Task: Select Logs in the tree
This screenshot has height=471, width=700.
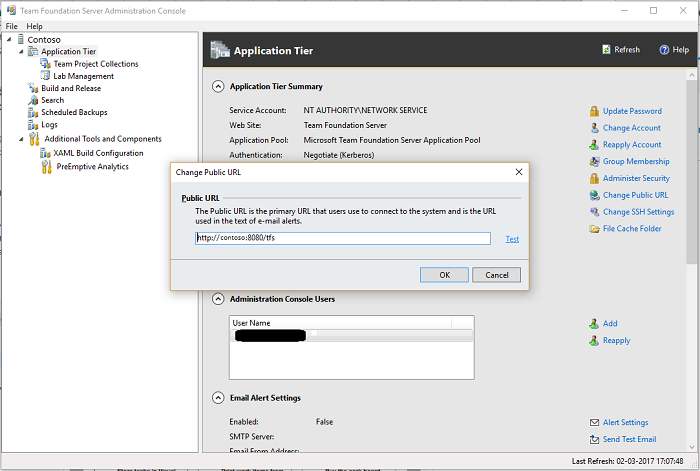Action: pyautogui.click(x=49, y=125)
